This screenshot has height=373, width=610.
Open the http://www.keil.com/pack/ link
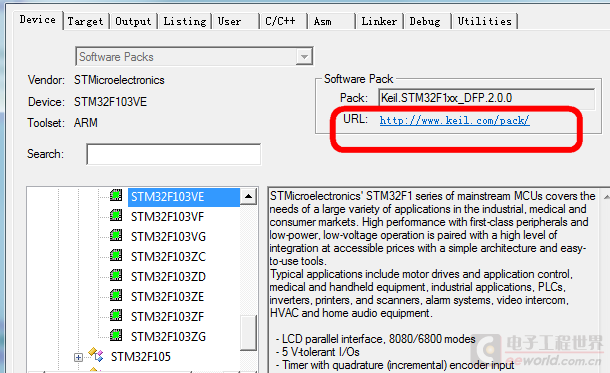pos(454,120)
